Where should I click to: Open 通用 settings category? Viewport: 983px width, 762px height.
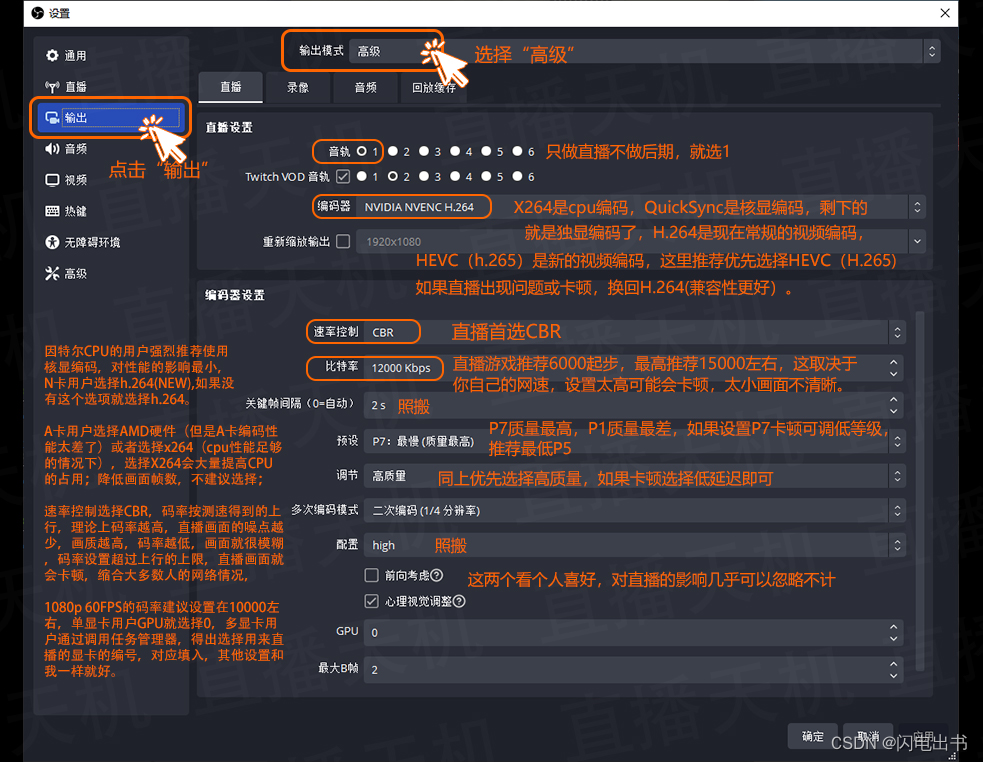(x=112, y=55)
